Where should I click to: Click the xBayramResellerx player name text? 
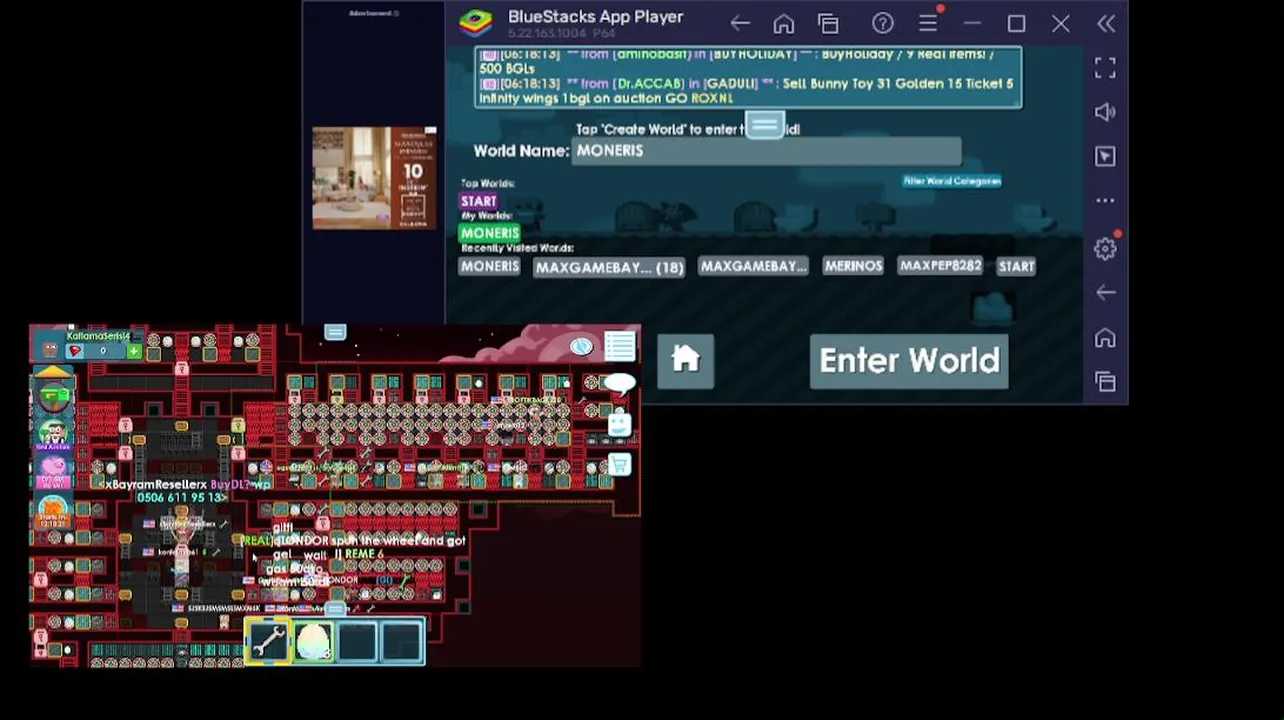click(157, 484)
